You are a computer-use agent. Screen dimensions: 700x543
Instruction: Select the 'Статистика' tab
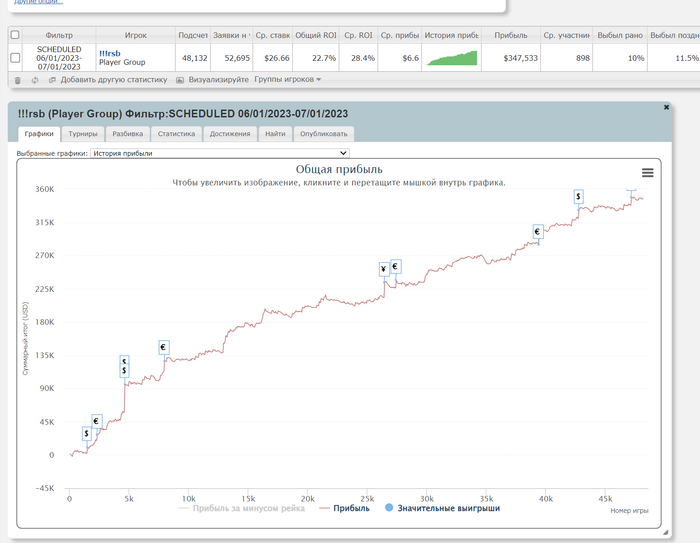tap(176, 134)
